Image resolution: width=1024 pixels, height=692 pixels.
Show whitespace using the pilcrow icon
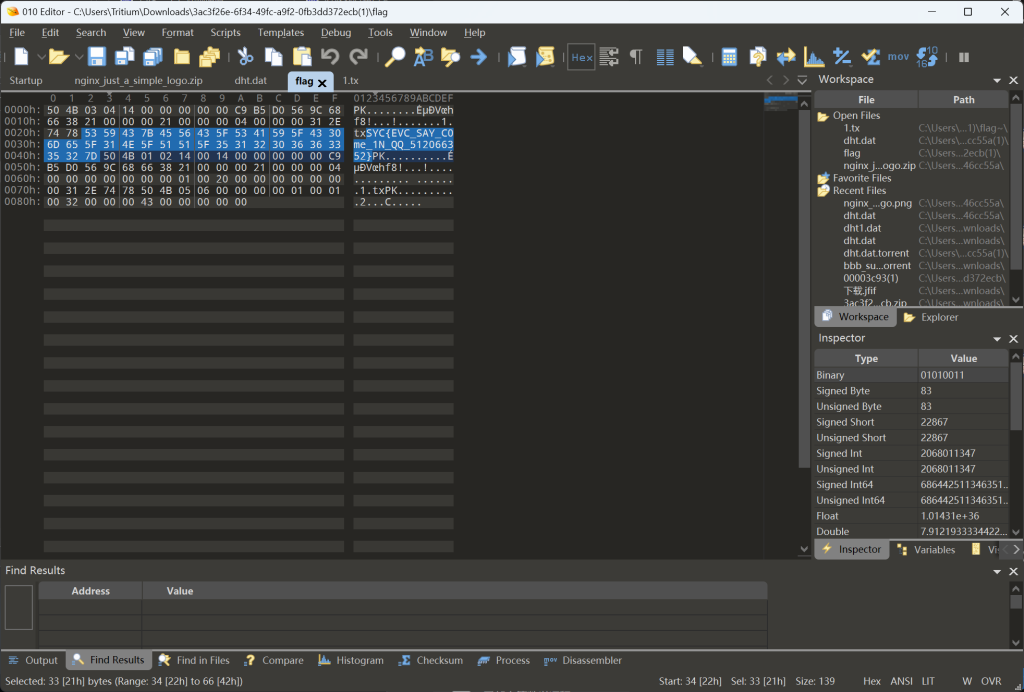coord(637,57)
